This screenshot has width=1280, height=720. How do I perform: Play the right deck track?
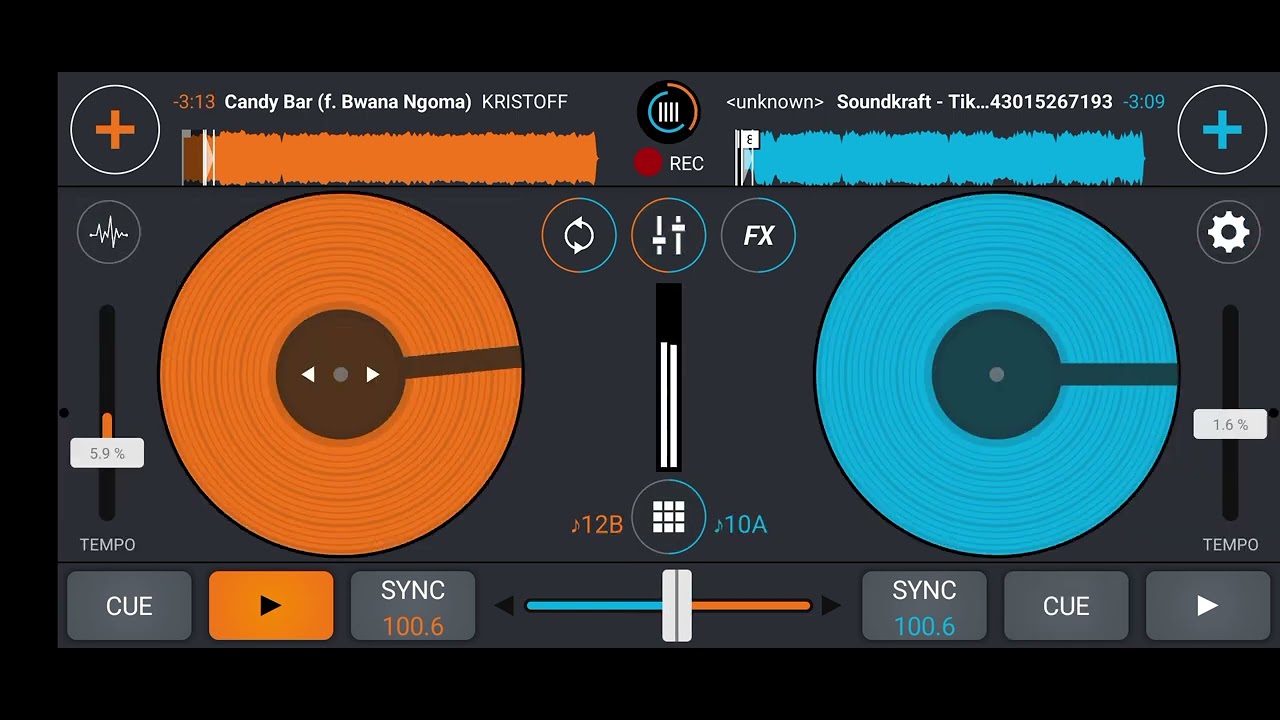tap(1207, 606)
